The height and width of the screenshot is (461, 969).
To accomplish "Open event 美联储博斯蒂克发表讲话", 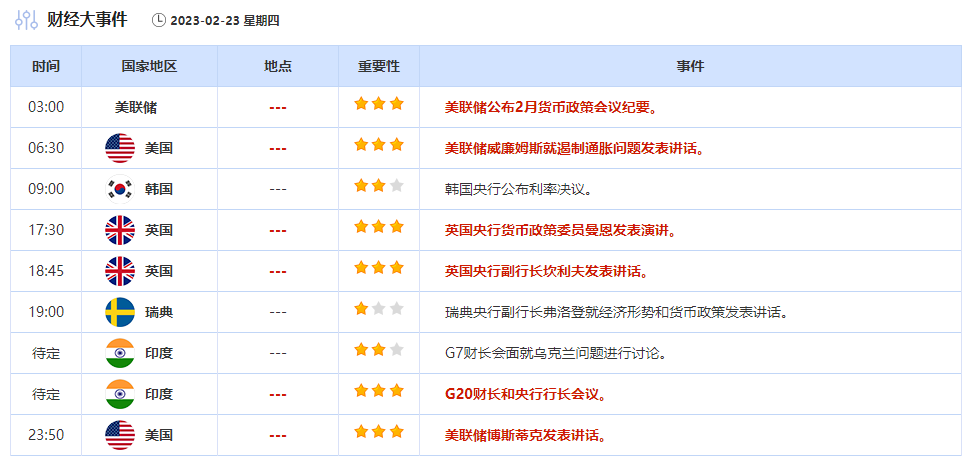I will [x=525, y=435].
